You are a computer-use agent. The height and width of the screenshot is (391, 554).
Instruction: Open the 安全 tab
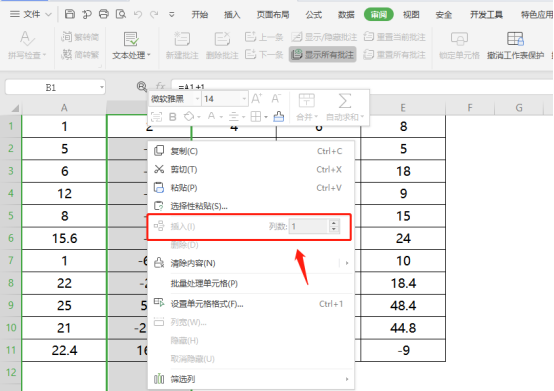click(x=444, y=14)
